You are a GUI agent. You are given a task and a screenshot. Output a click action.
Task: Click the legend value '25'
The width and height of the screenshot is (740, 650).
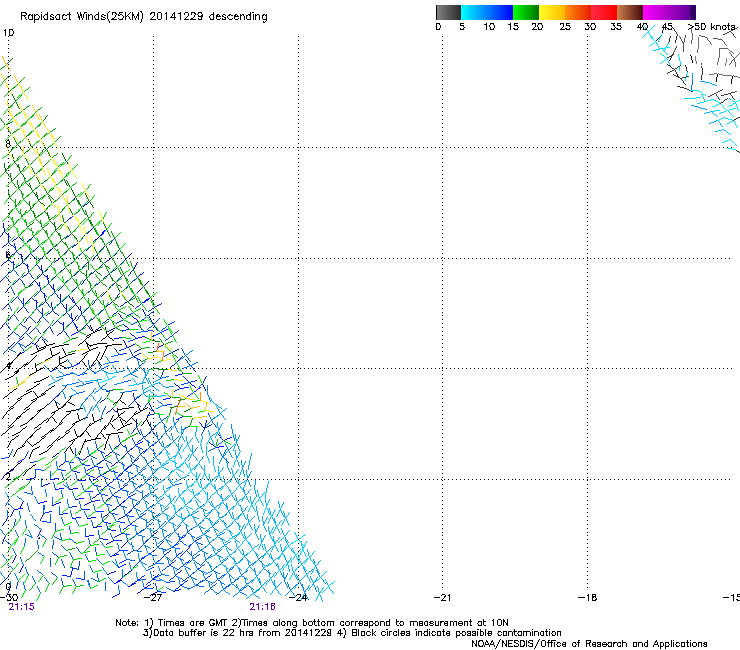(x=565, y=27)
